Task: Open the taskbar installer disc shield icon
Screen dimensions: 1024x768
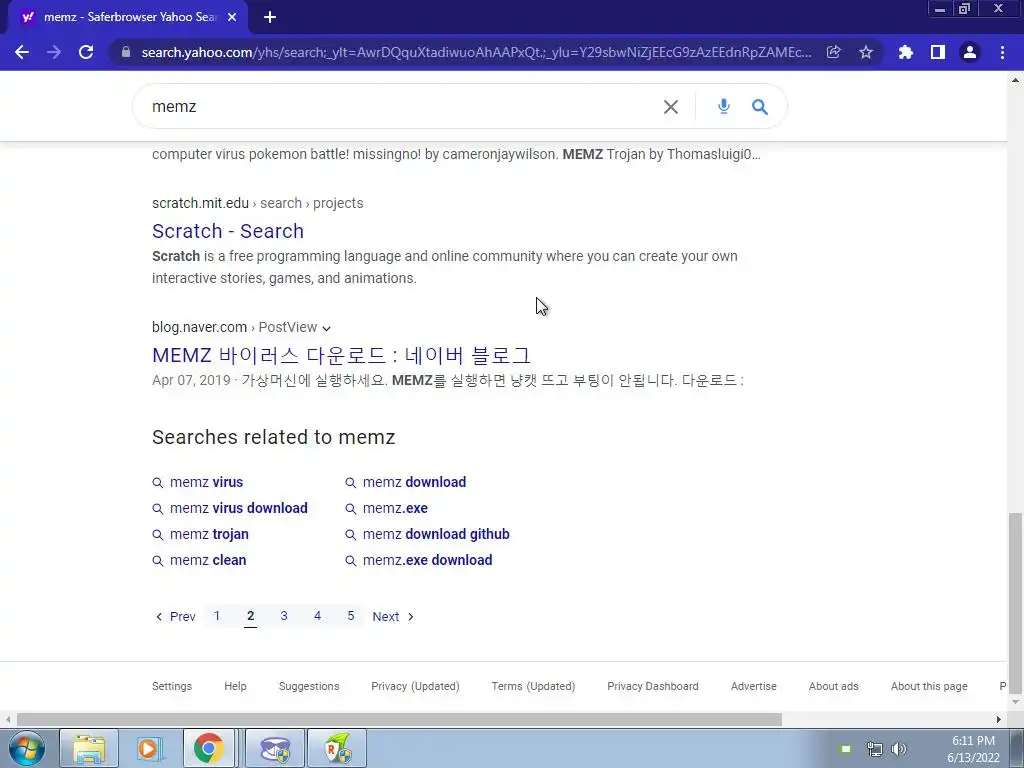Action: pyautogui.click(x=275, y=748)
